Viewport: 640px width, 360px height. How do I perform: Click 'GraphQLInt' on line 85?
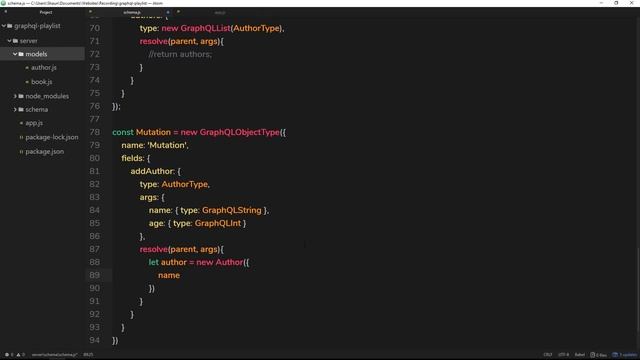218,223
